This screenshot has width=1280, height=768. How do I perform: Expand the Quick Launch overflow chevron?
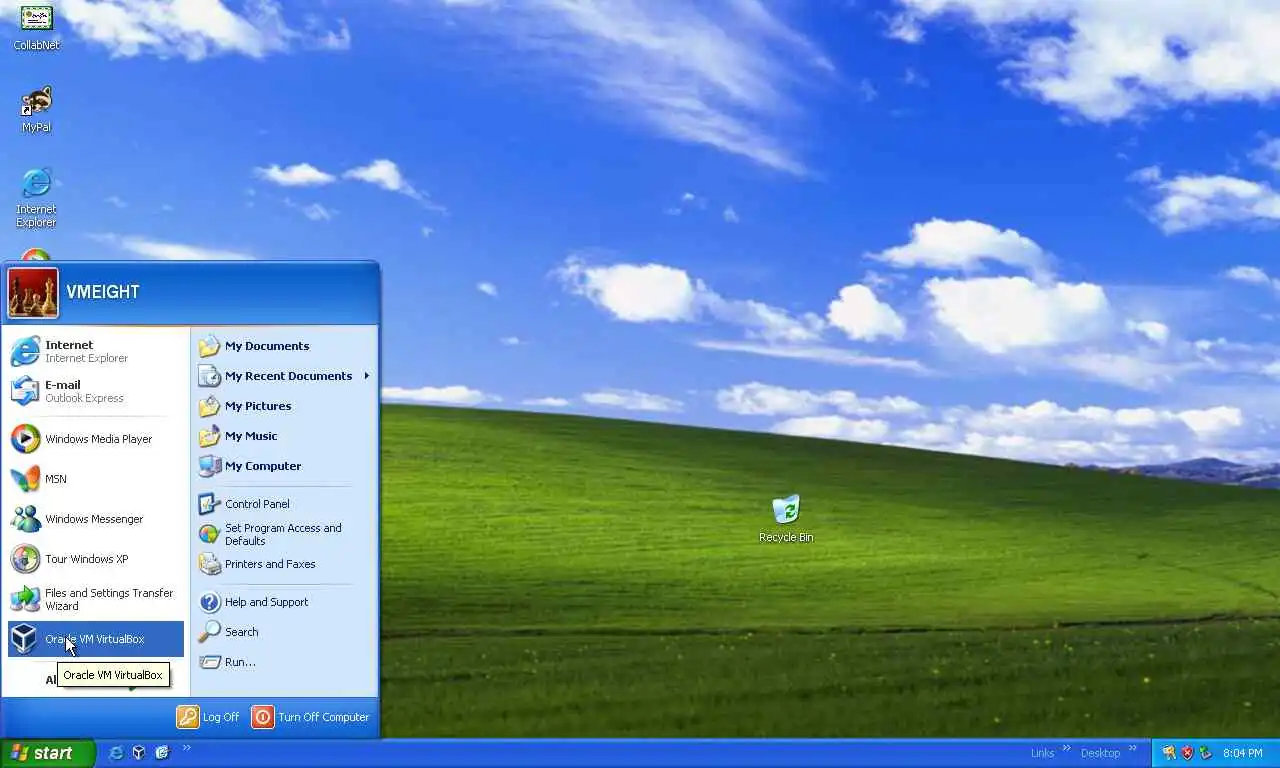pos(186,748)
